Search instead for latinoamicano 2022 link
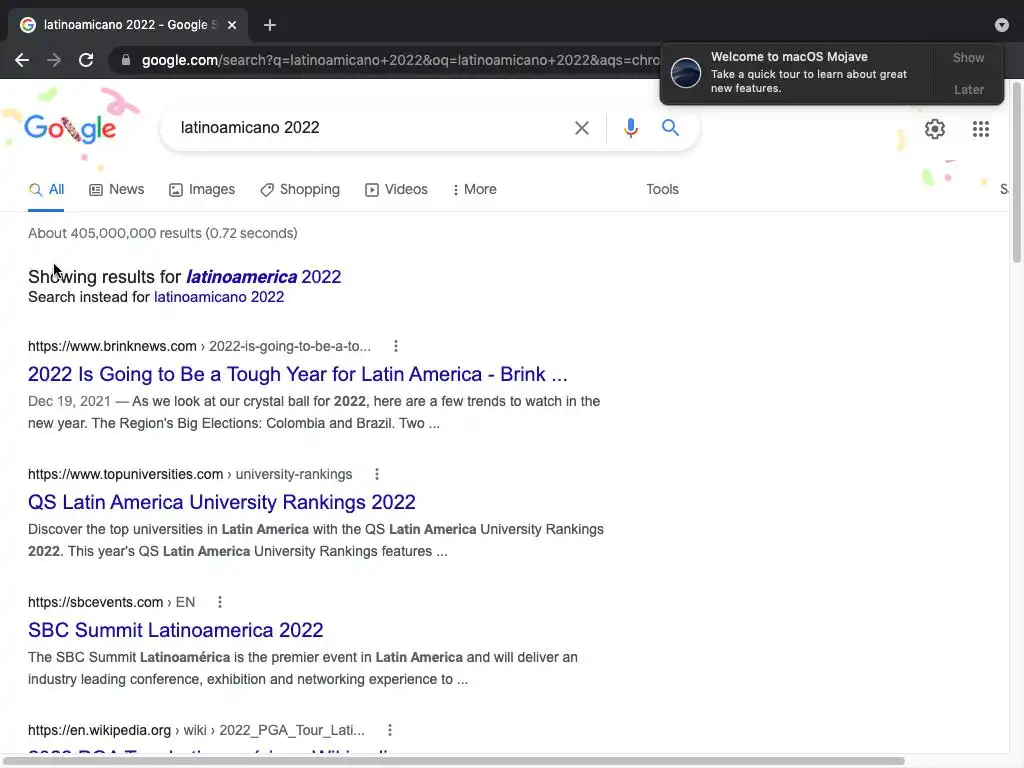The width and height of the screenshot is (1024, 768). point(219,297)
